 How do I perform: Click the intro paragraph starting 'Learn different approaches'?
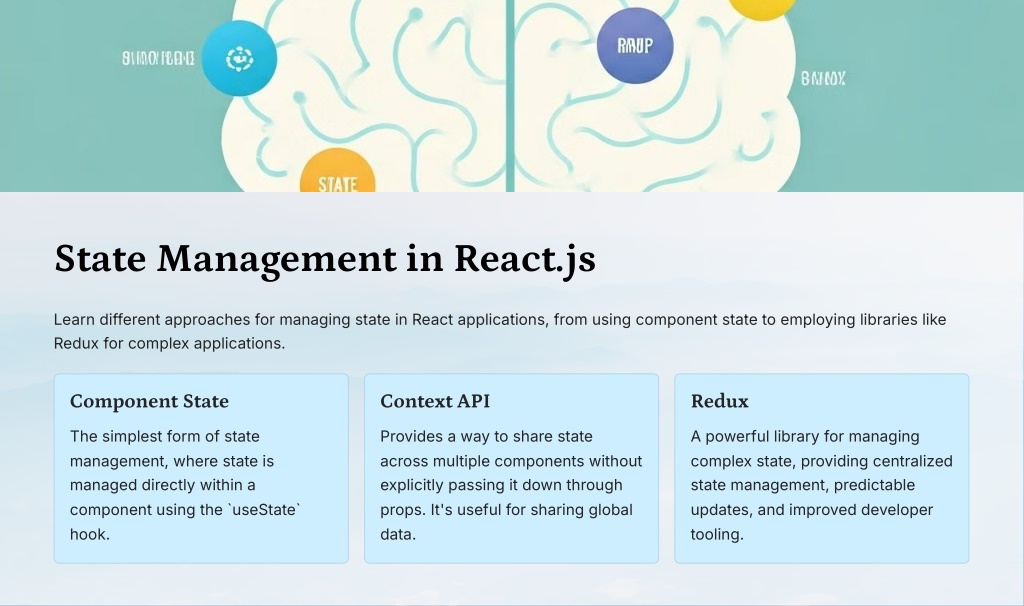(500, 331)
